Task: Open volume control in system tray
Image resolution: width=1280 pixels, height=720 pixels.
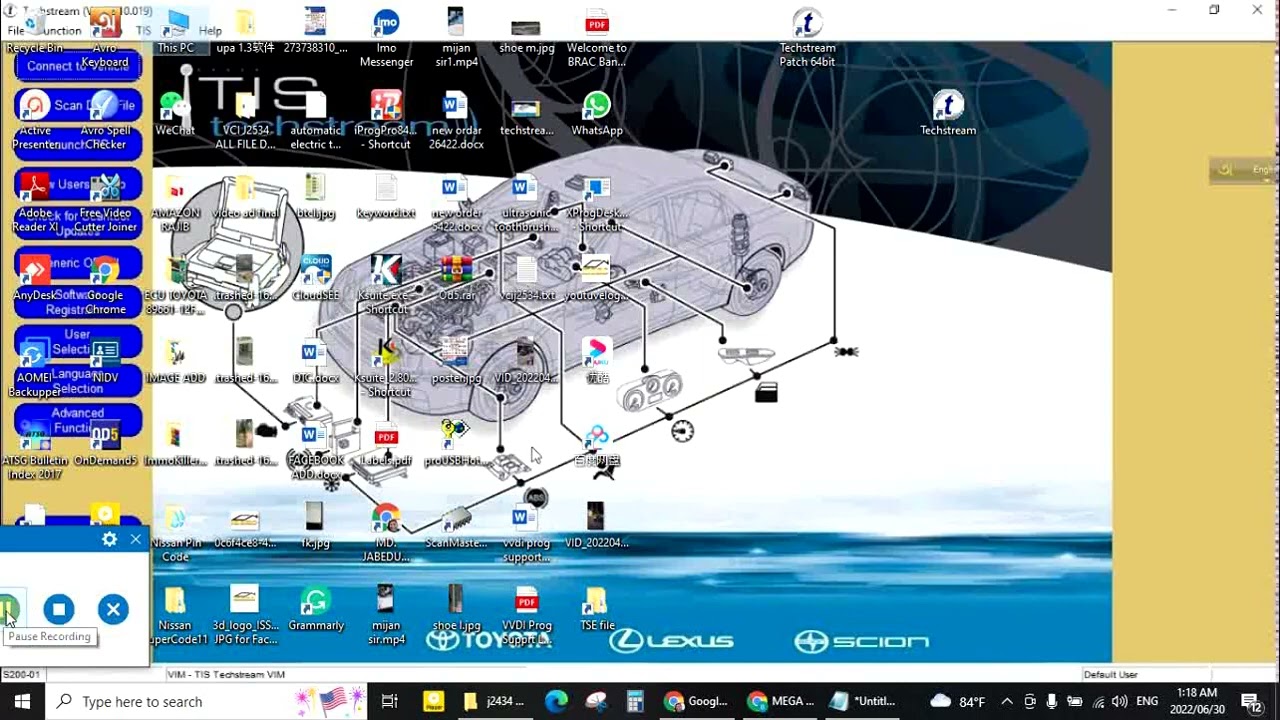Action: [x=1119, y=701]
